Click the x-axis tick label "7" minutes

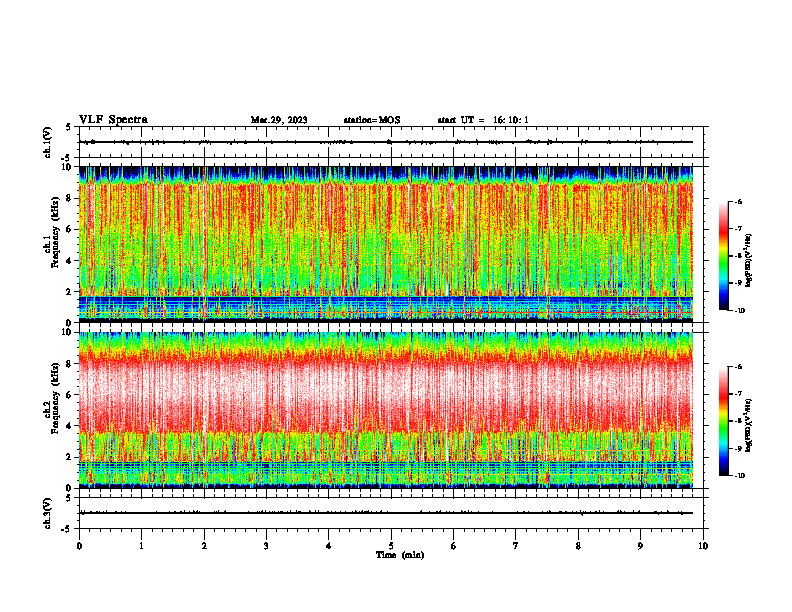click(516, 546)
